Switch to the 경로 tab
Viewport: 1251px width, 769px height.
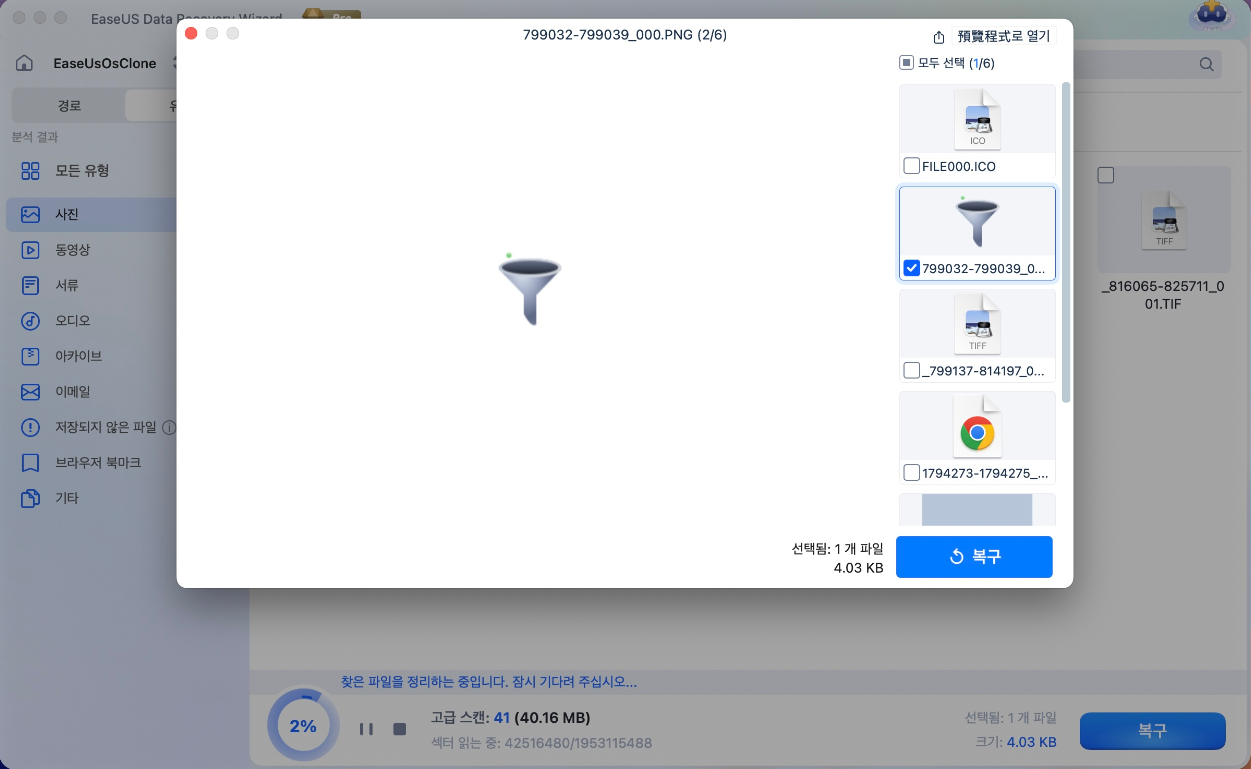pos(69,105)
